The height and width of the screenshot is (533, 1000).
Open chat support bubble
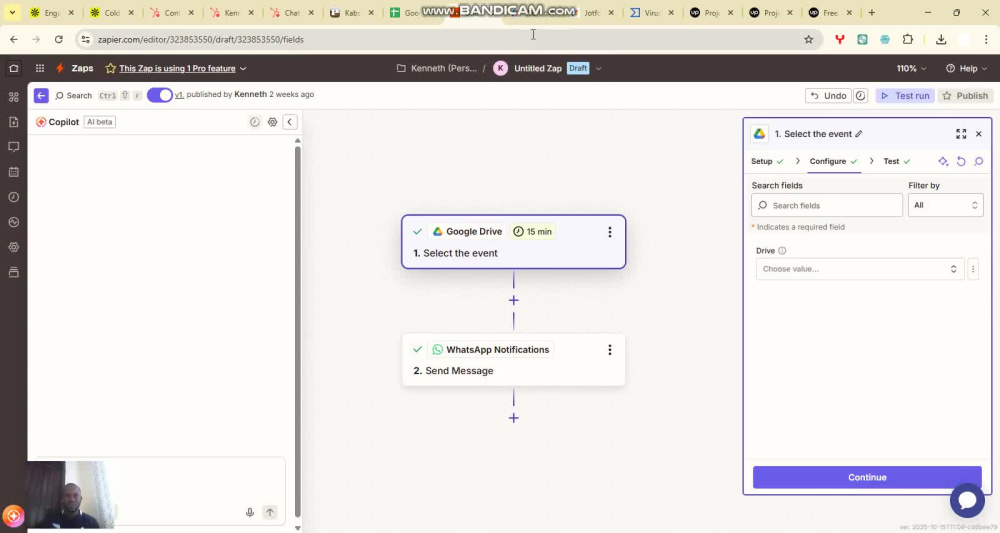(967, 500)
